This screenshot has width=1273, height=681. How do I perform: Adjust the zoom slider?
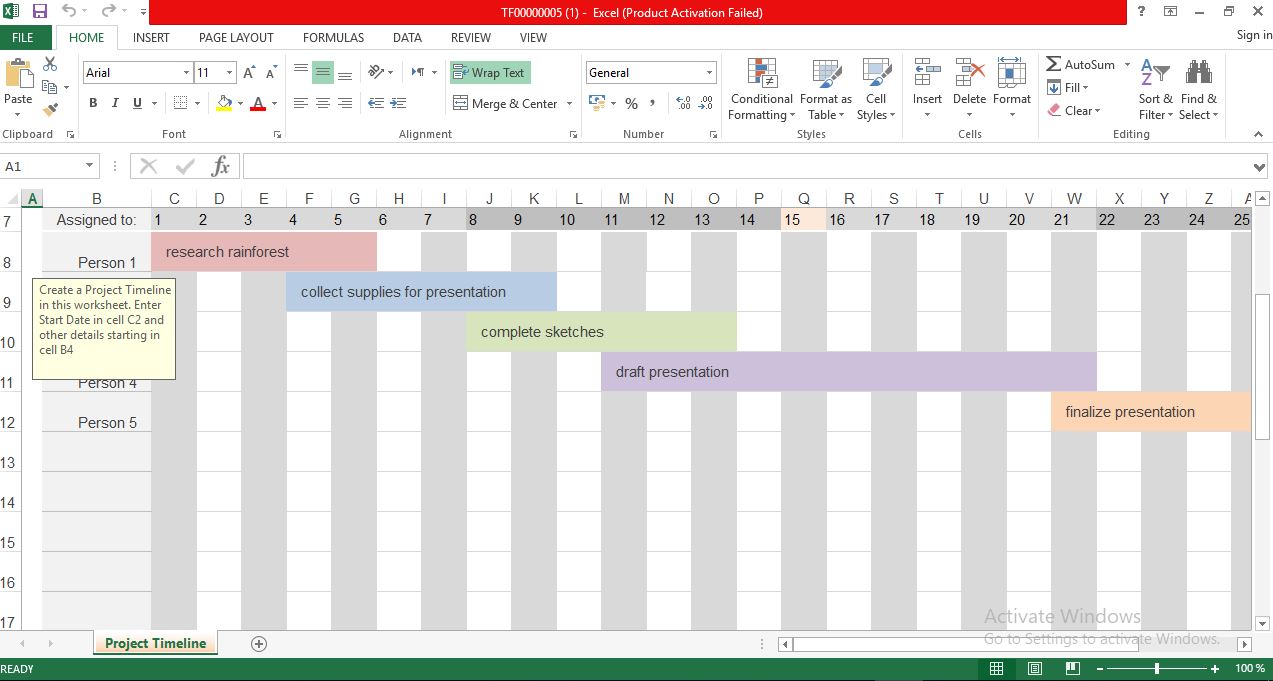(1156, 668)
